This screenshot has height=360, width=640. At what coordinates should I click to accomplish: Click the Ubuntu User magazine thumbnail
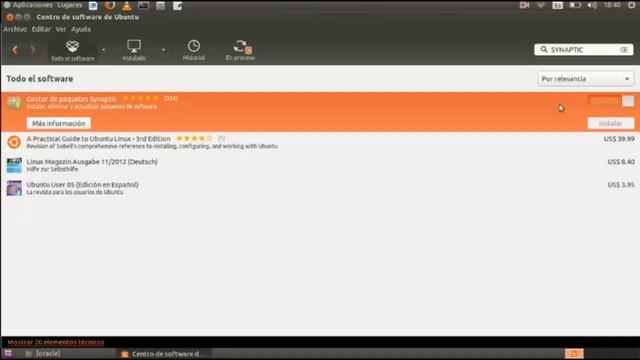click(x=14, y=188)
